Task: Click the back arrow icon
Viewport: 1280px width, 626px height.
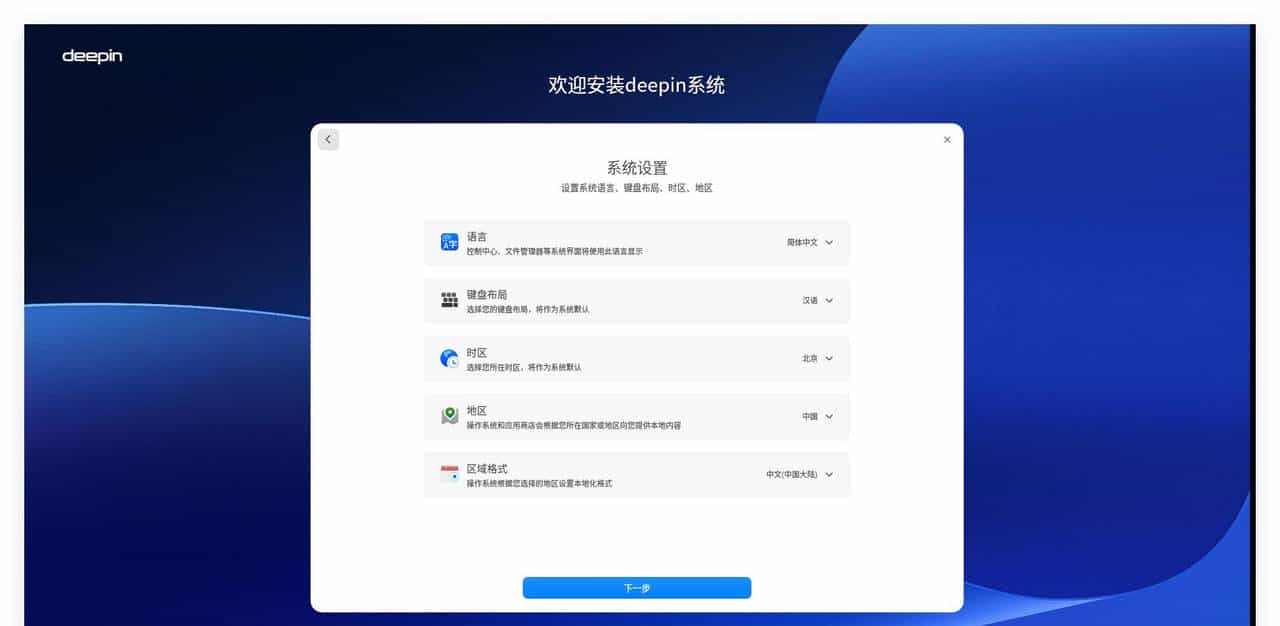Action: (328, 139)
